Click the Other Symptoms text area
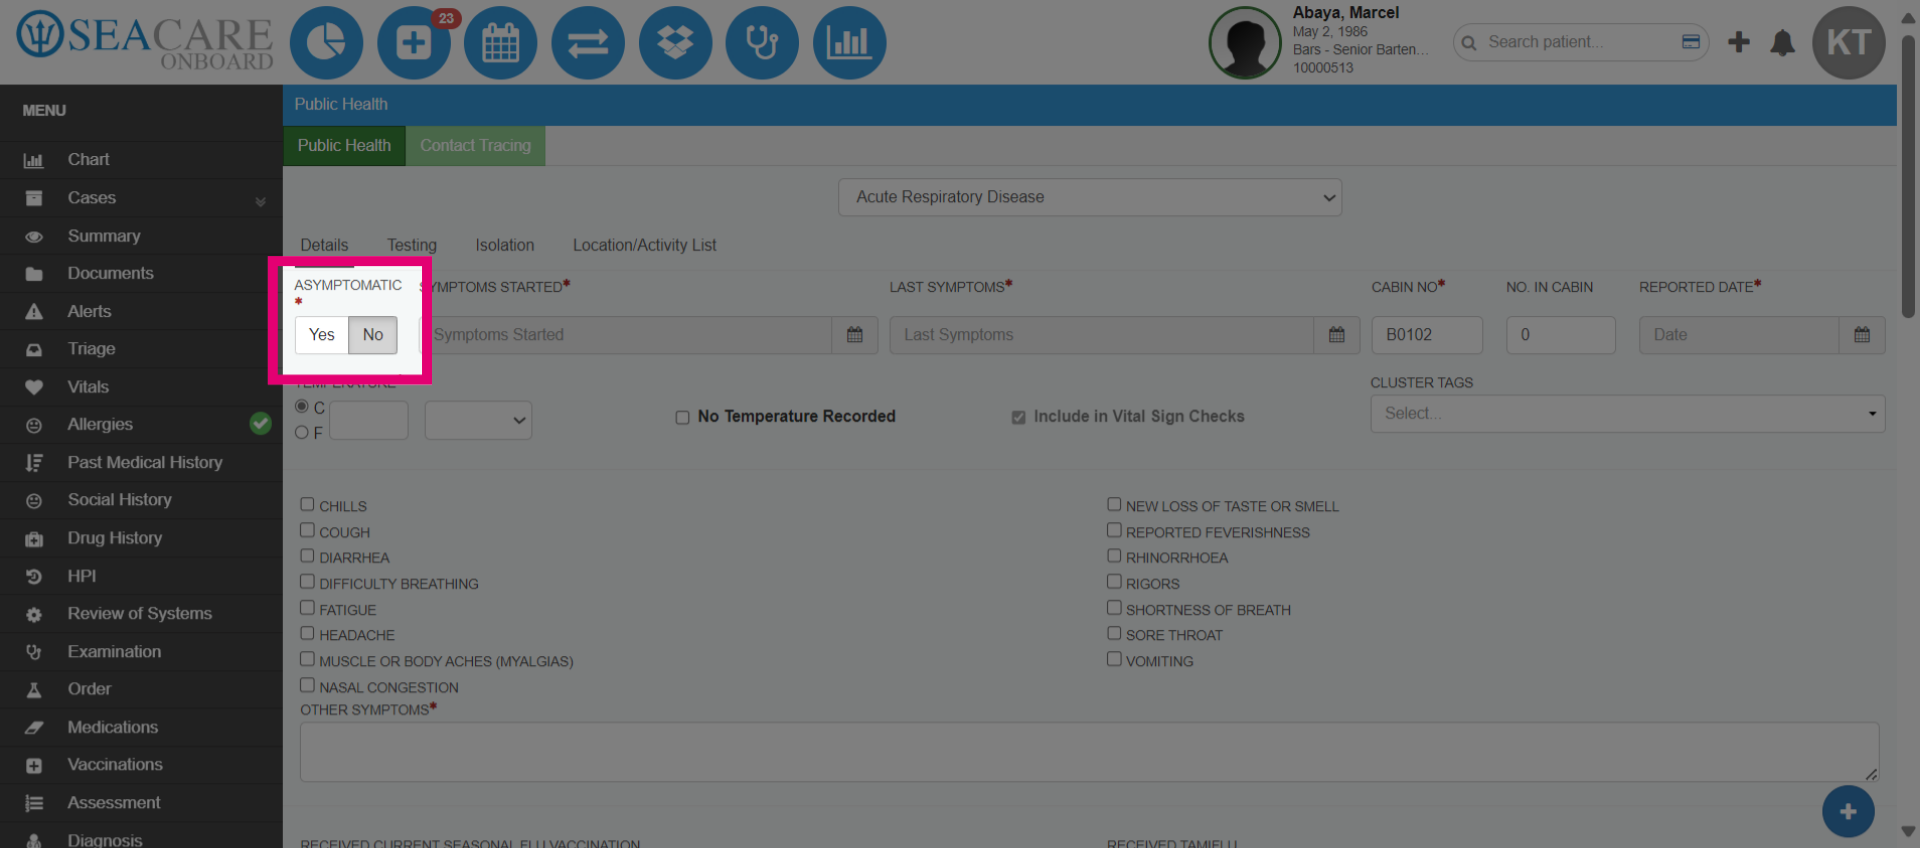Screen dimensions: 1920x848 1089,752
